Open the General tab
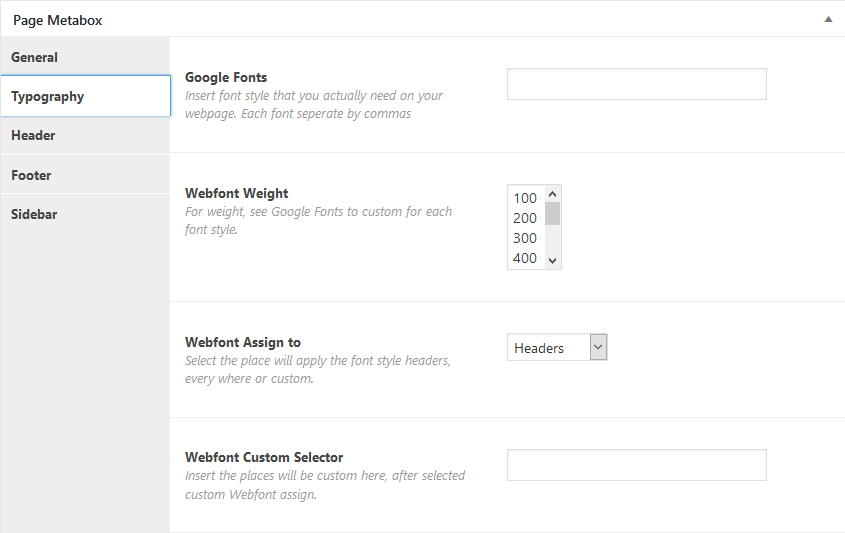845x533 pixels. coord(85,57)
